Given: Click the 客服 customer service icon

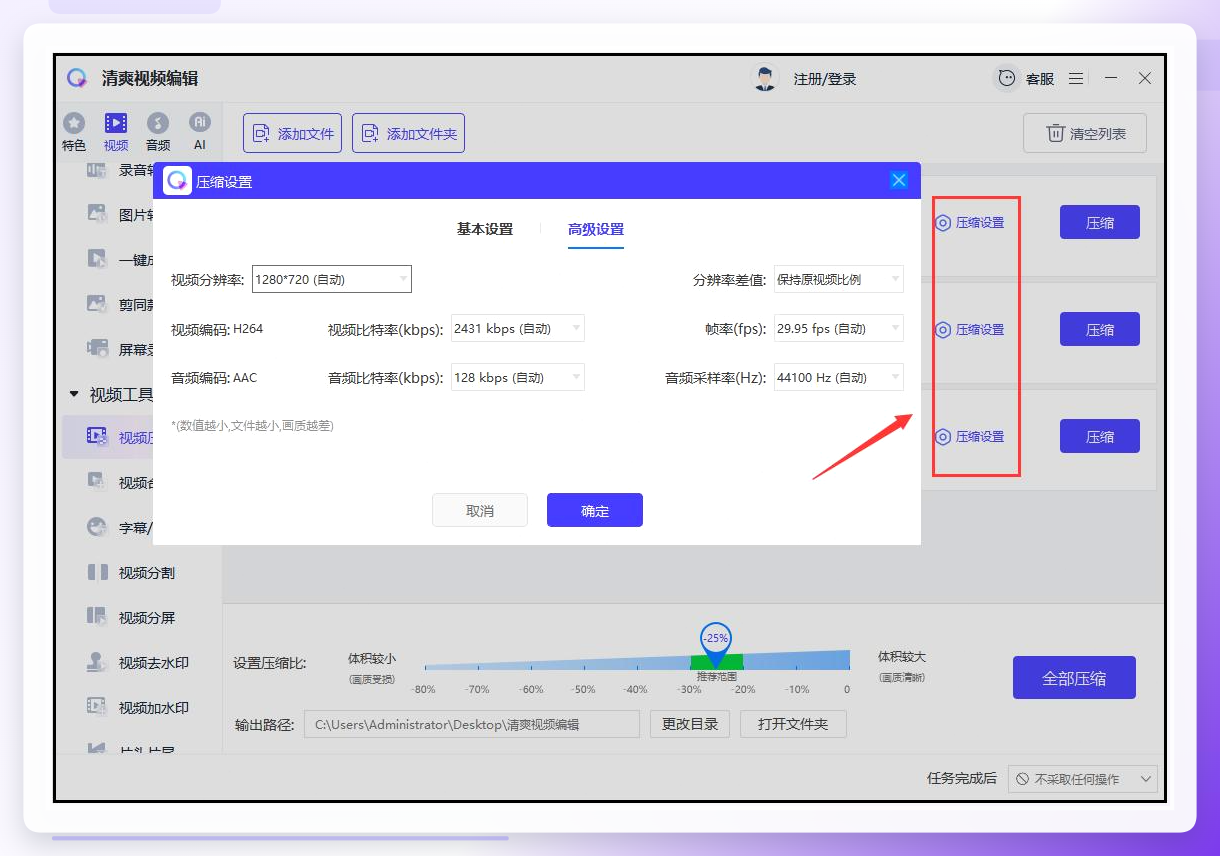Looking at the screenshot, I should coord(1007,78).
